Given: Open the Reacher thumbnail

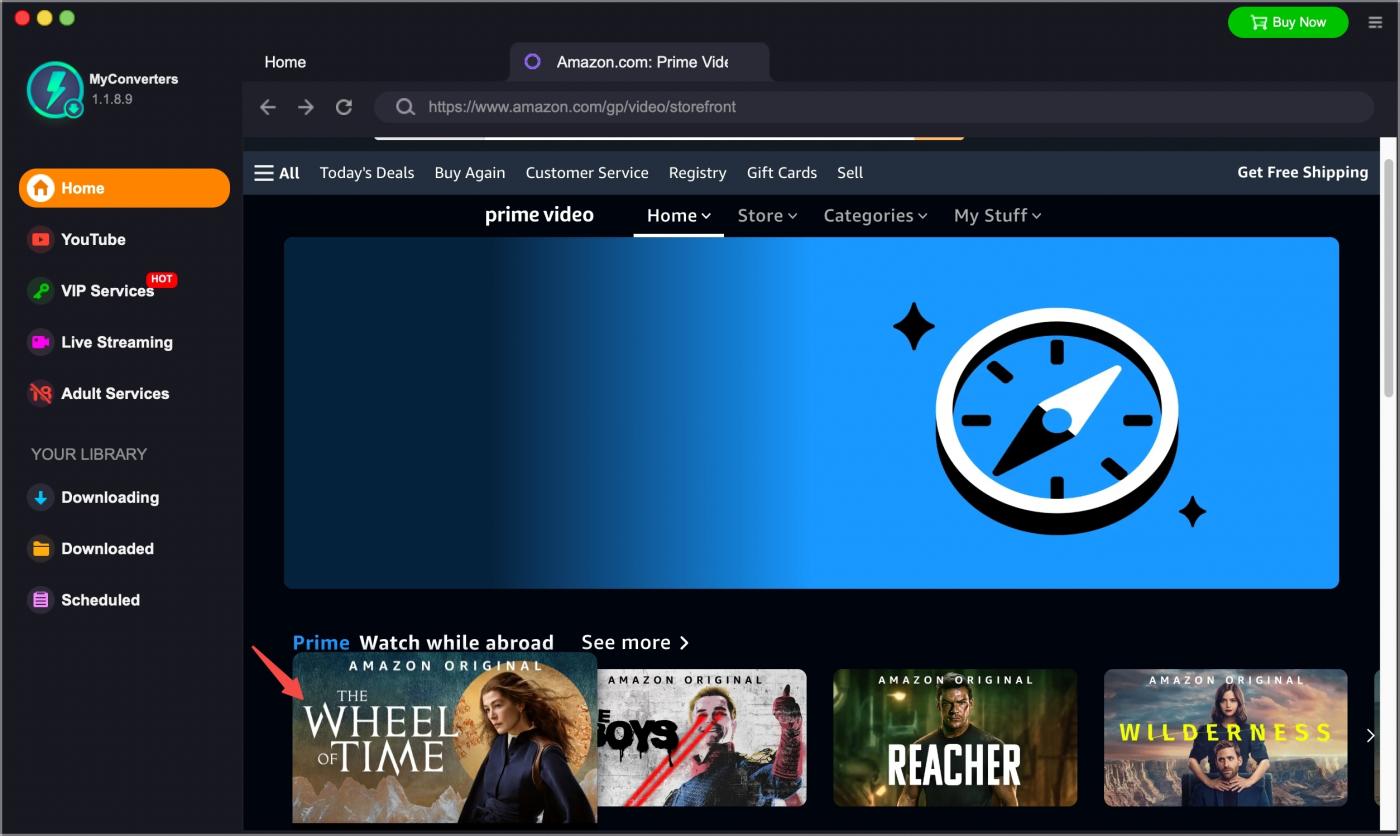Looking at the screenshot, I should (955, 738).
